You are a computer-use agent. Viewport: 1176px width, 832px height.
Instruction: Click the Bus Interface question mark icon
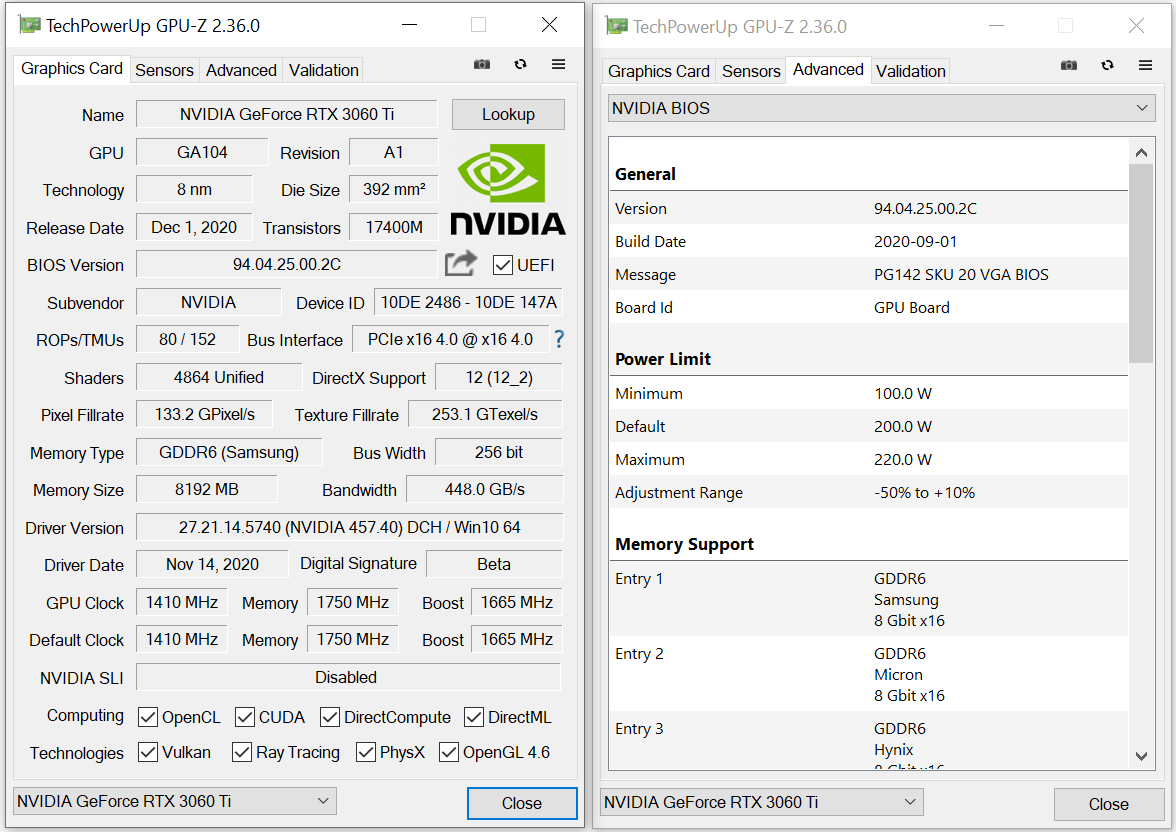pyautogui.click(x=559, y=340)
